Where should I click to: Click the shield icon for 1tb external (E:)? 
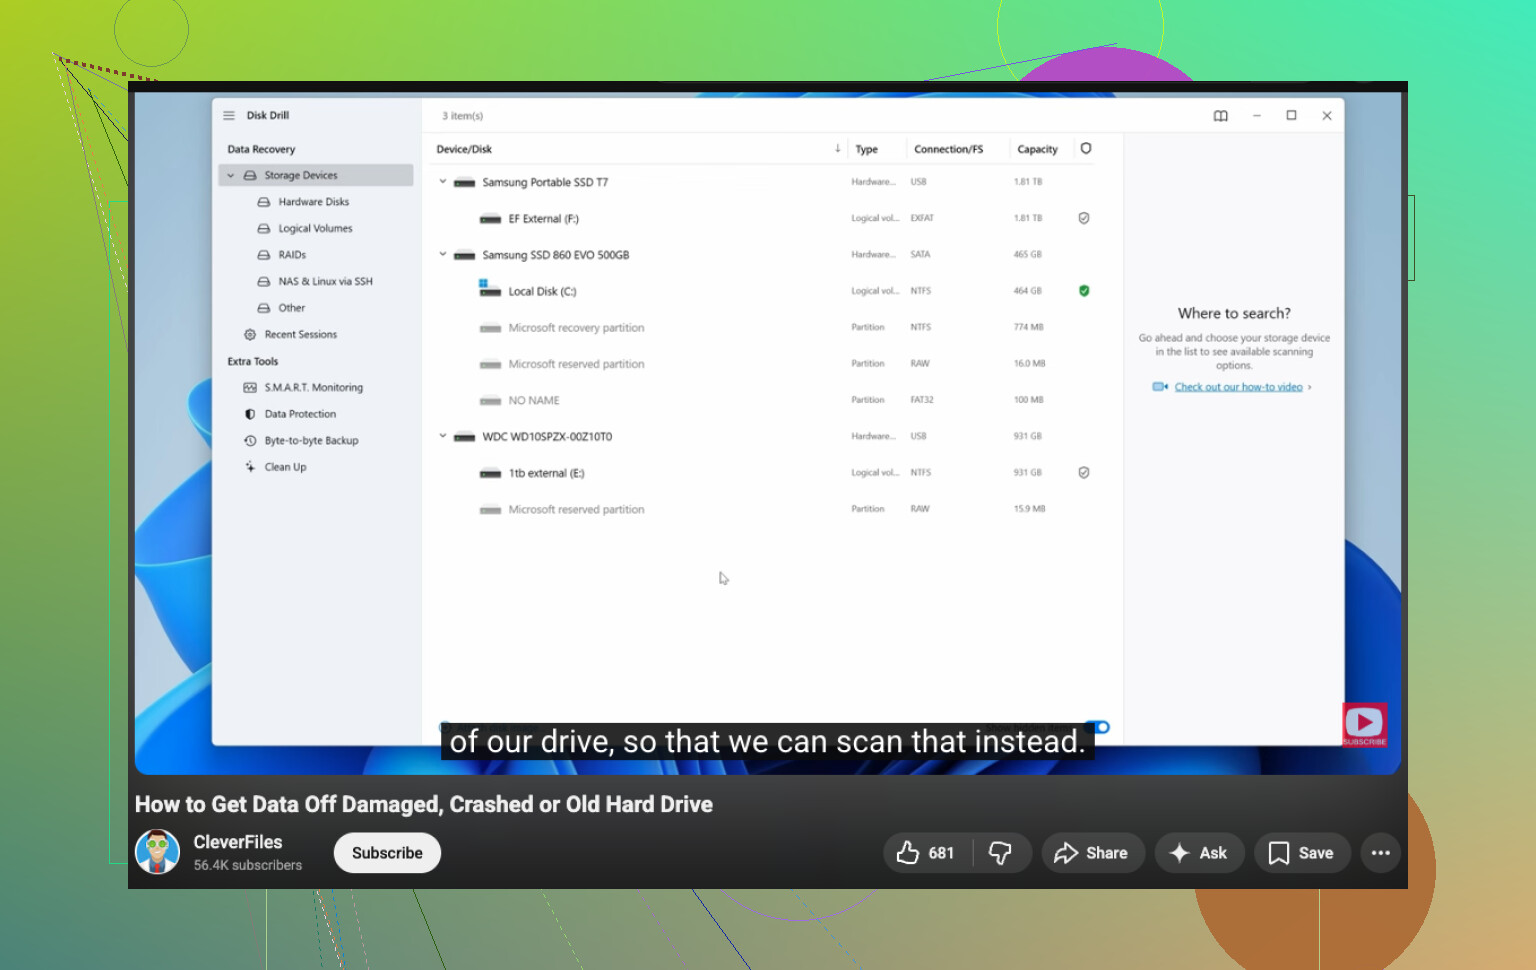(x=1084, y=473)
